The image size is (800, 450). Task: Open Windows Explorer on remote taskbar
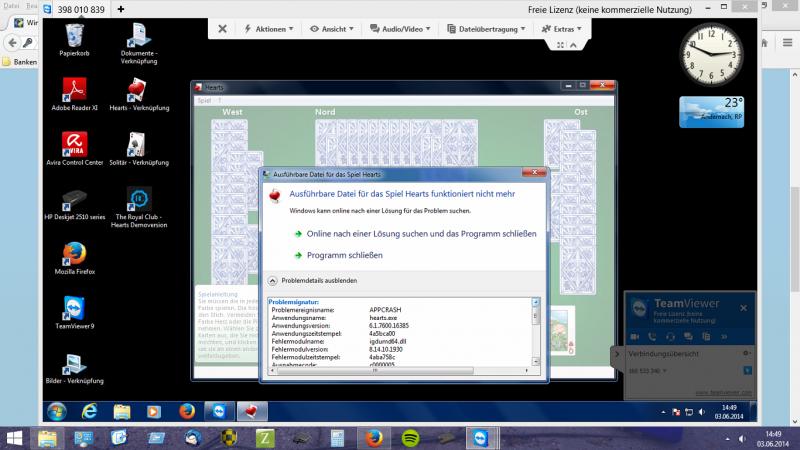pyautogui.click(x=121, y=412)
